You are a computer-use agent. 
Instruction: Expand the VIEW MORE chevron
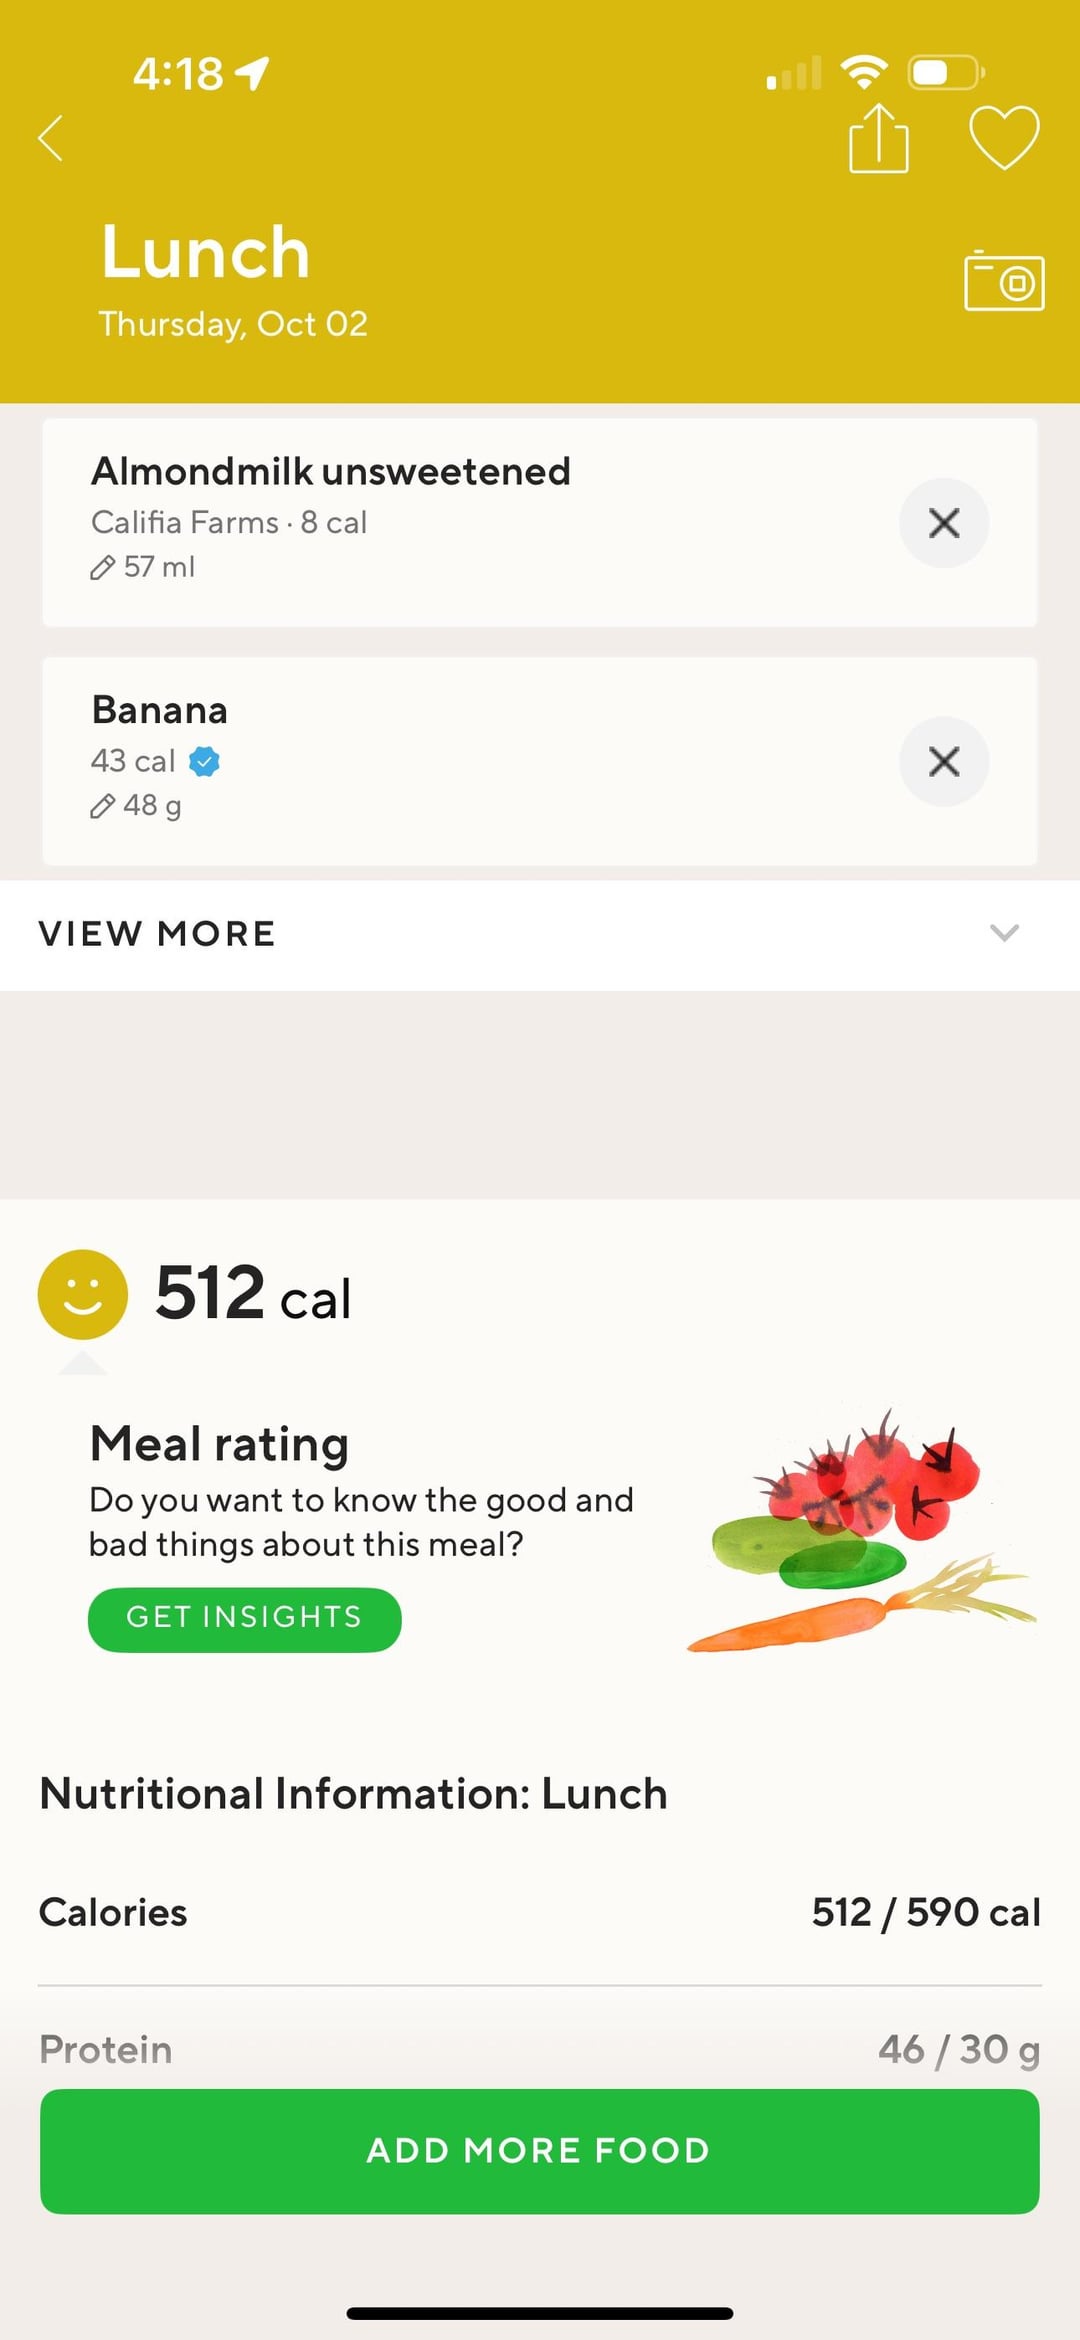point(1004,933)
